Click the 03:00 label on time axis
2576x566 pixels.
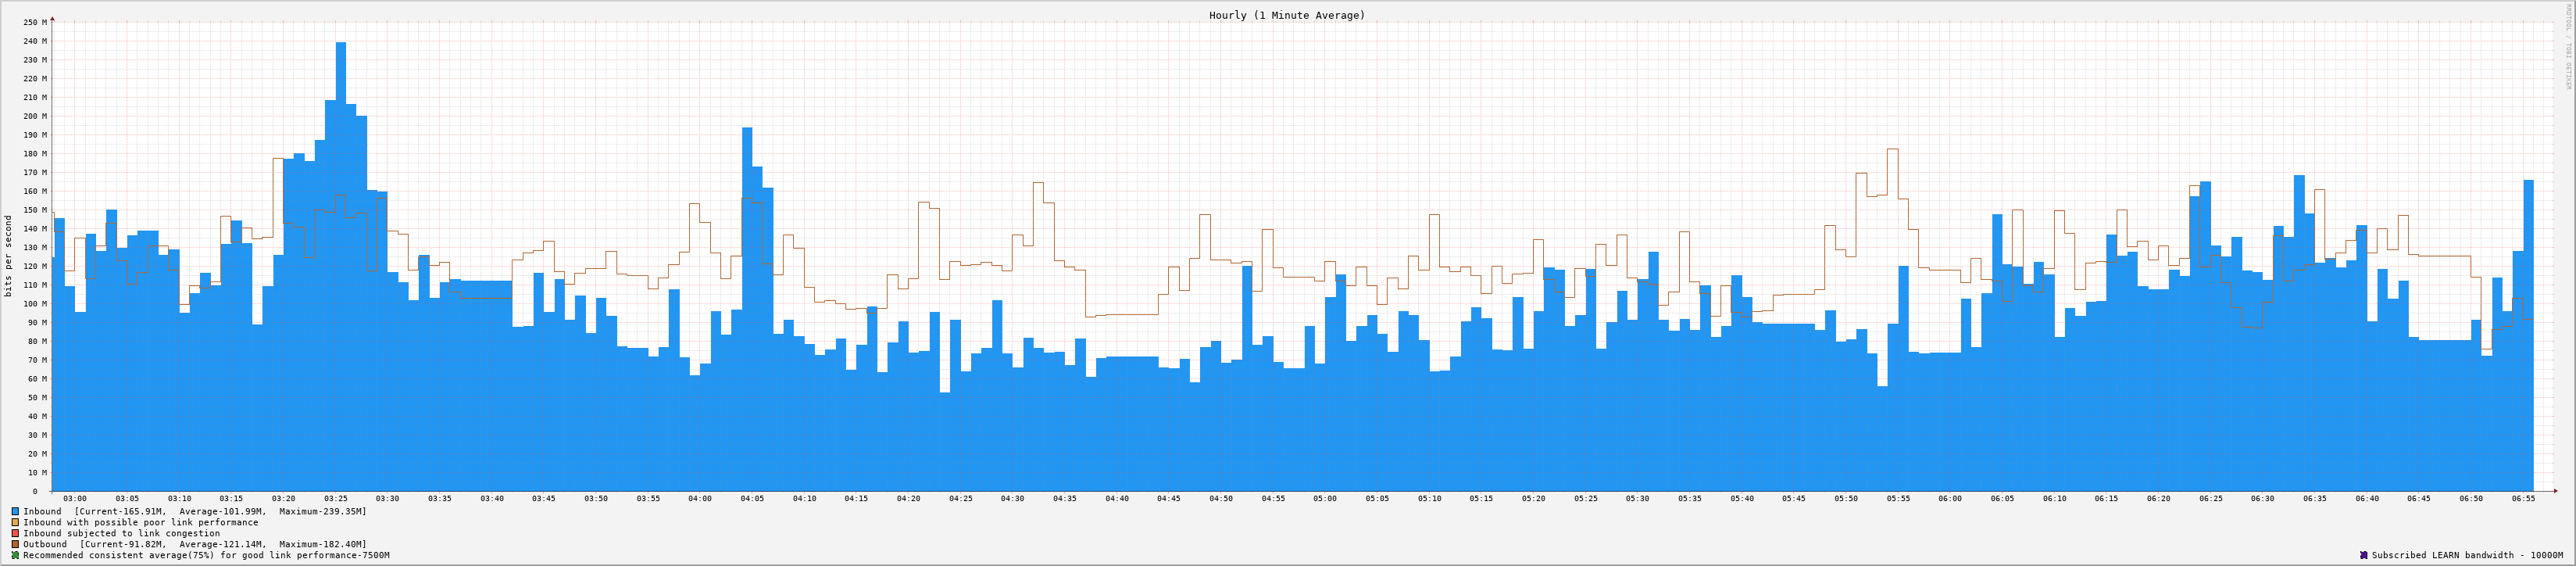75,498
